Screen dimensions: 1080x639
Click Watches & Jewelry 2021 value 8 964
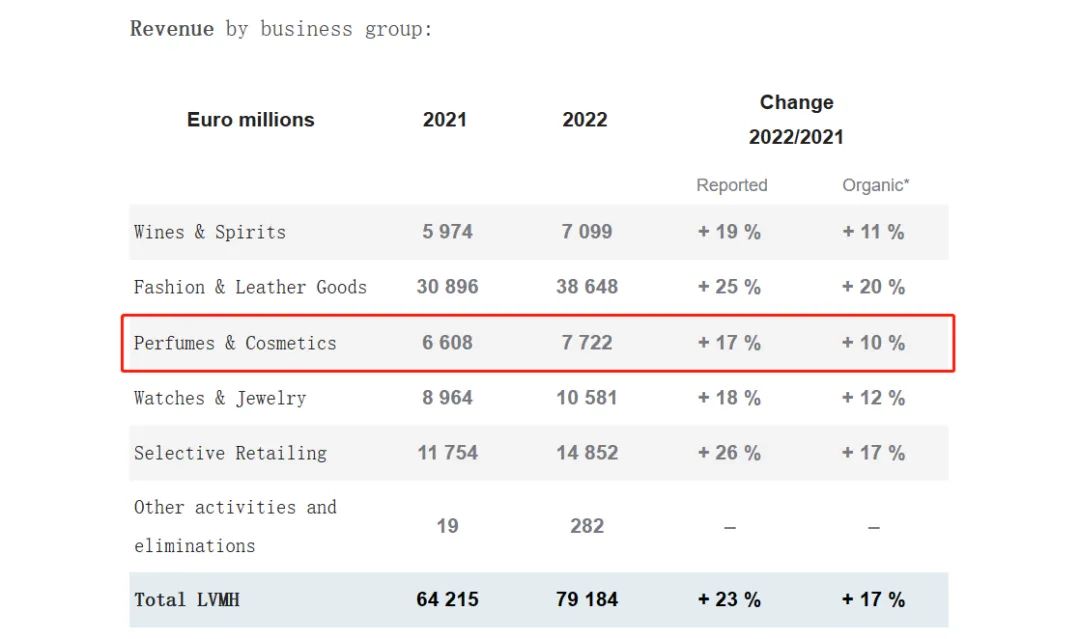pos(448,398)
